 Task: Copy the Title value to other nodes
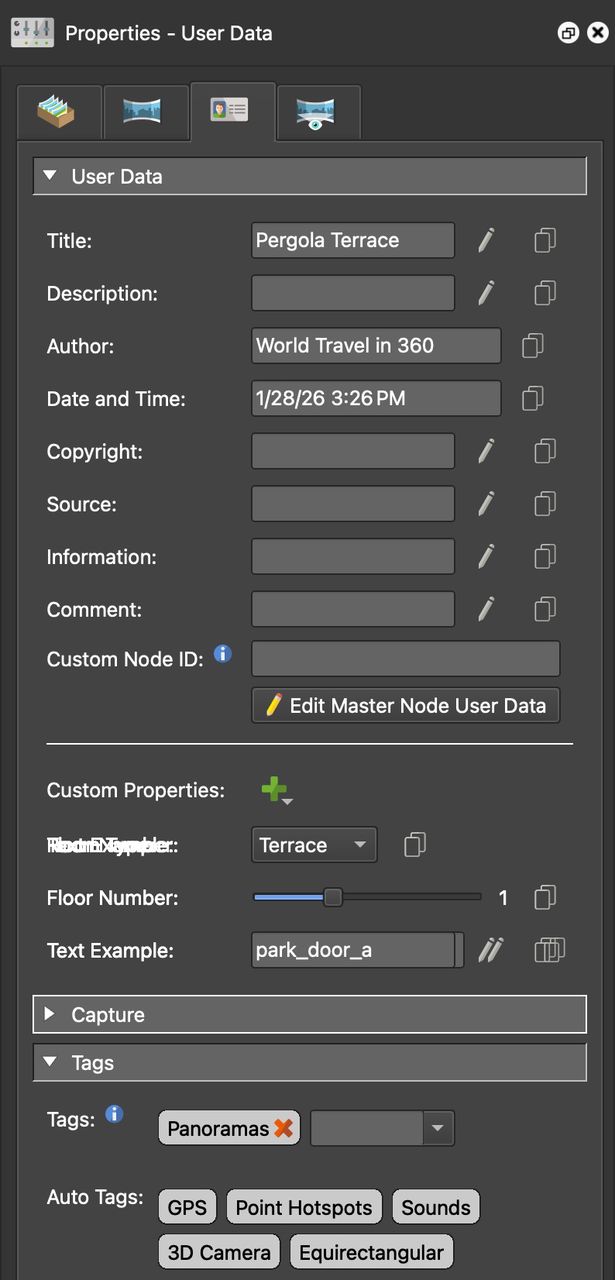point(545,240)
